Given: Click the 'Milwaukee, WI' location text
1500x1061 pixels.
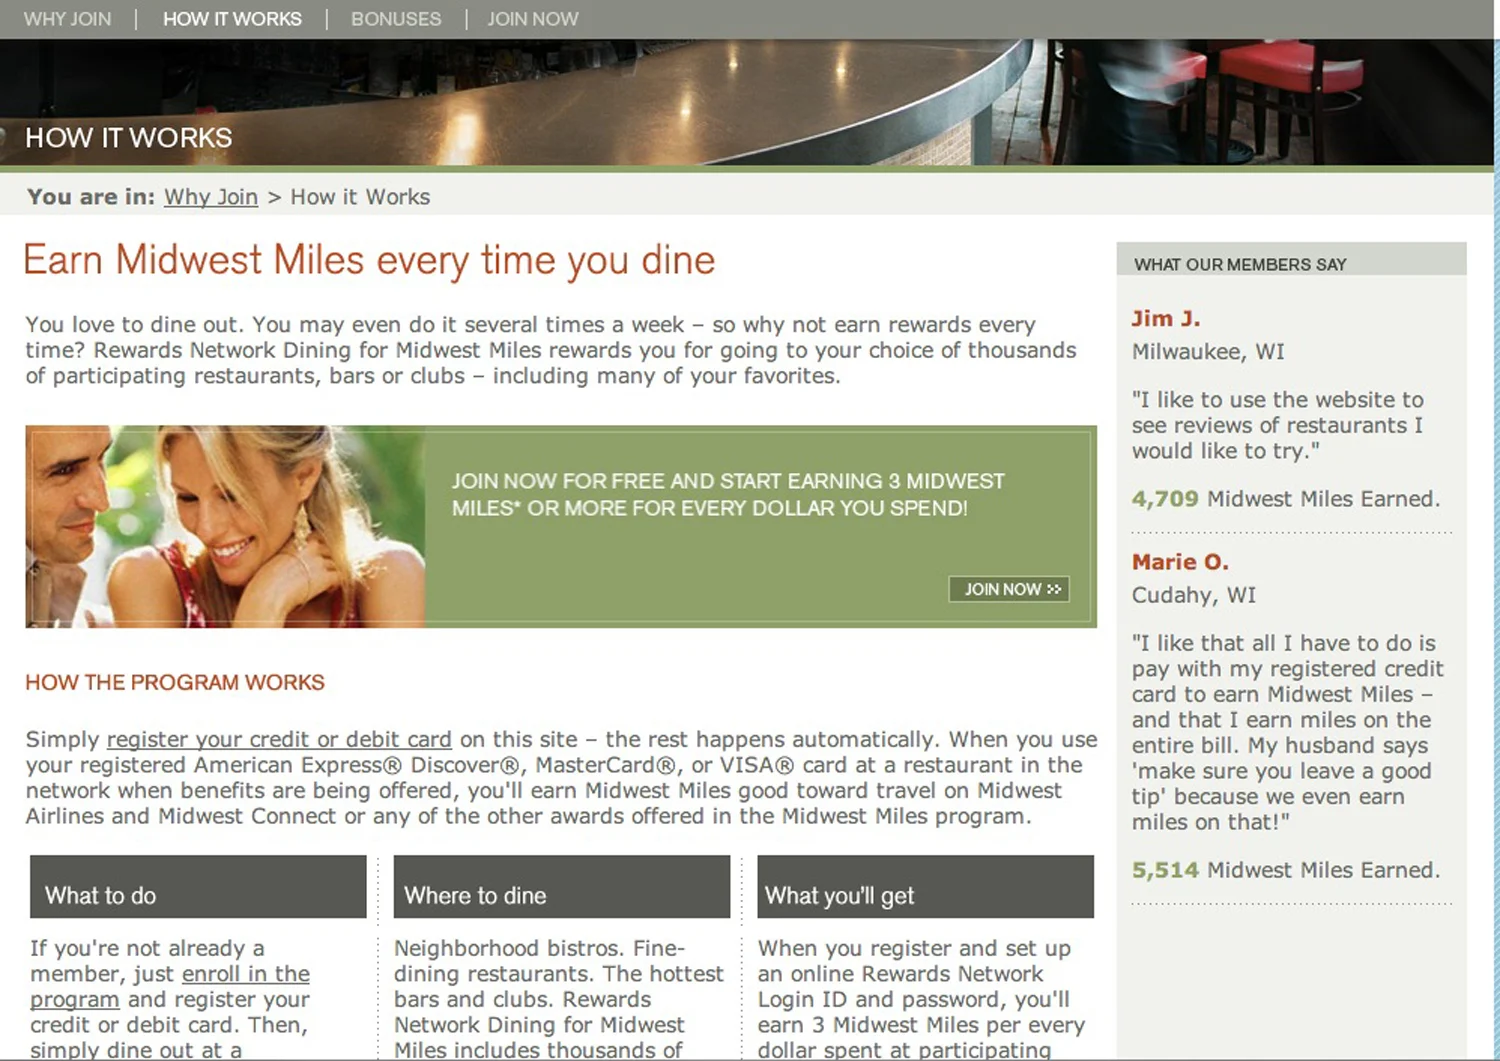Looking at the screenshot, I should tap(1208, 352).
